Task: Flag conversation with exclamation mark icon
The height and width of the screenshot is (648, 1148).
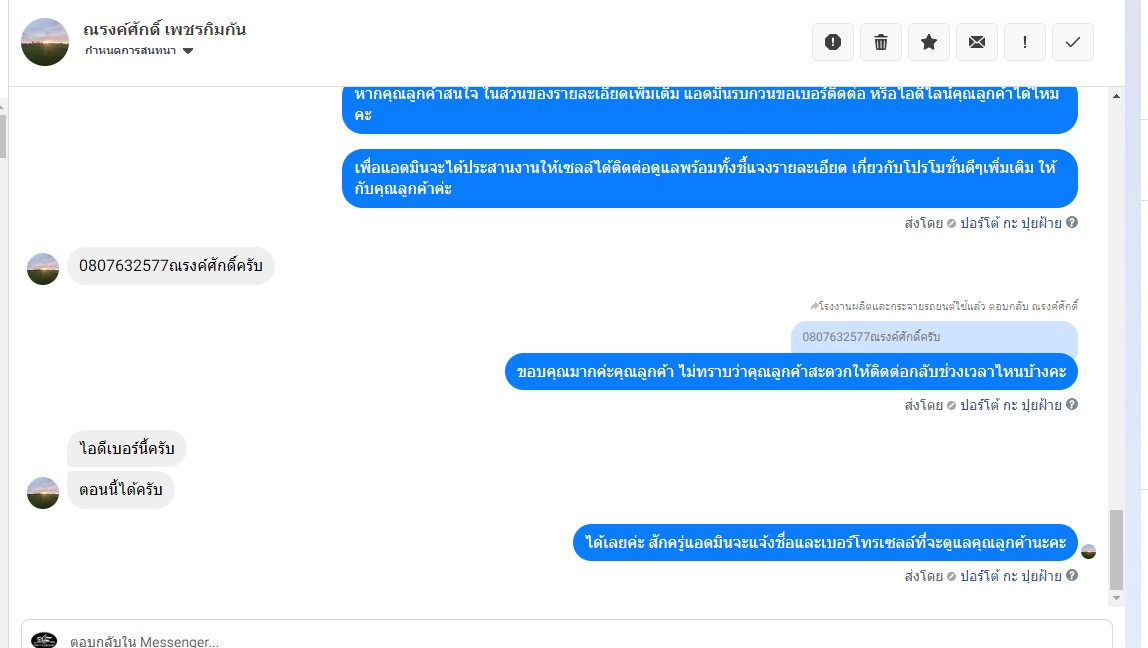Action: tap(1024, 42)
